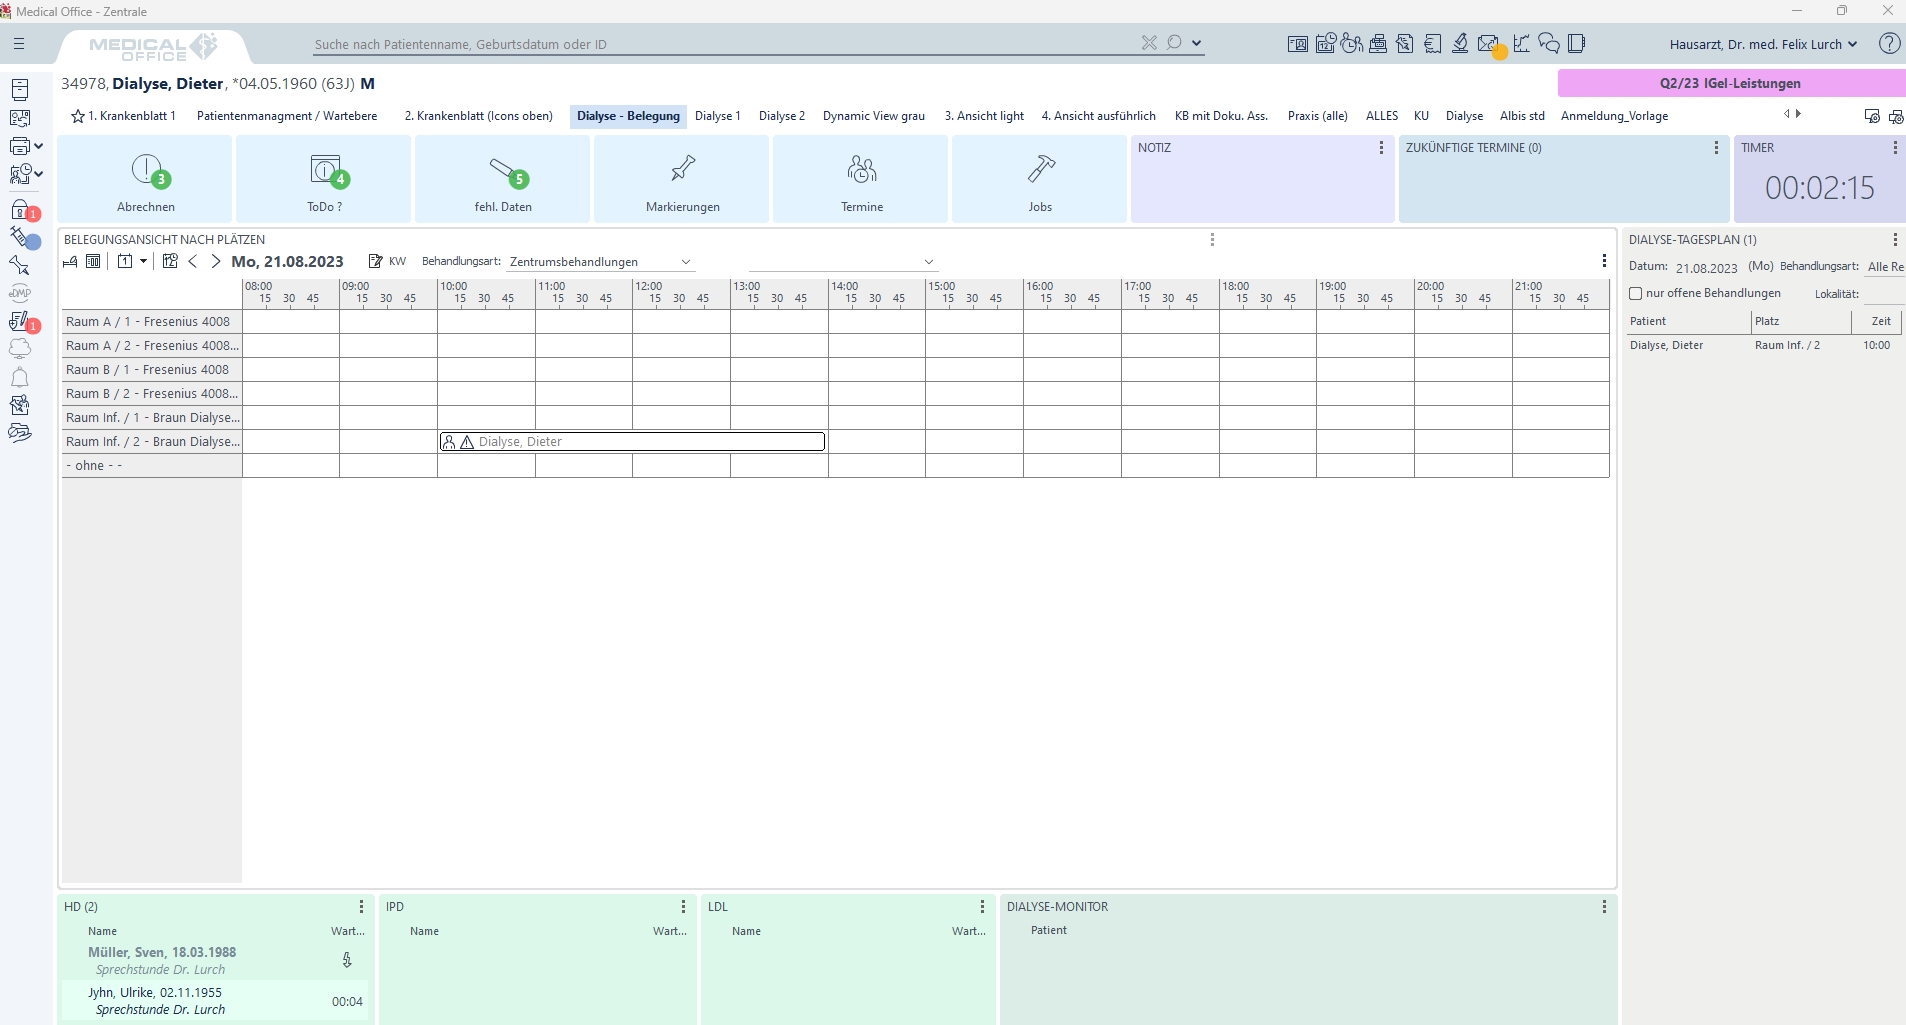The height and width of the screenshot is (1025, 1906).
Task: Open the lock icon with red badge
Action: point(21,210)
